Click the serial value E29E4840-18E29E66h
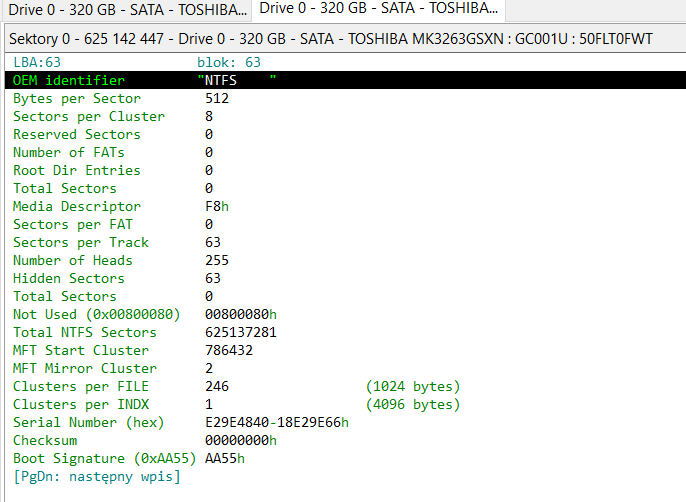This screenshot has width=686, height=502. click(x=277, y=422)
